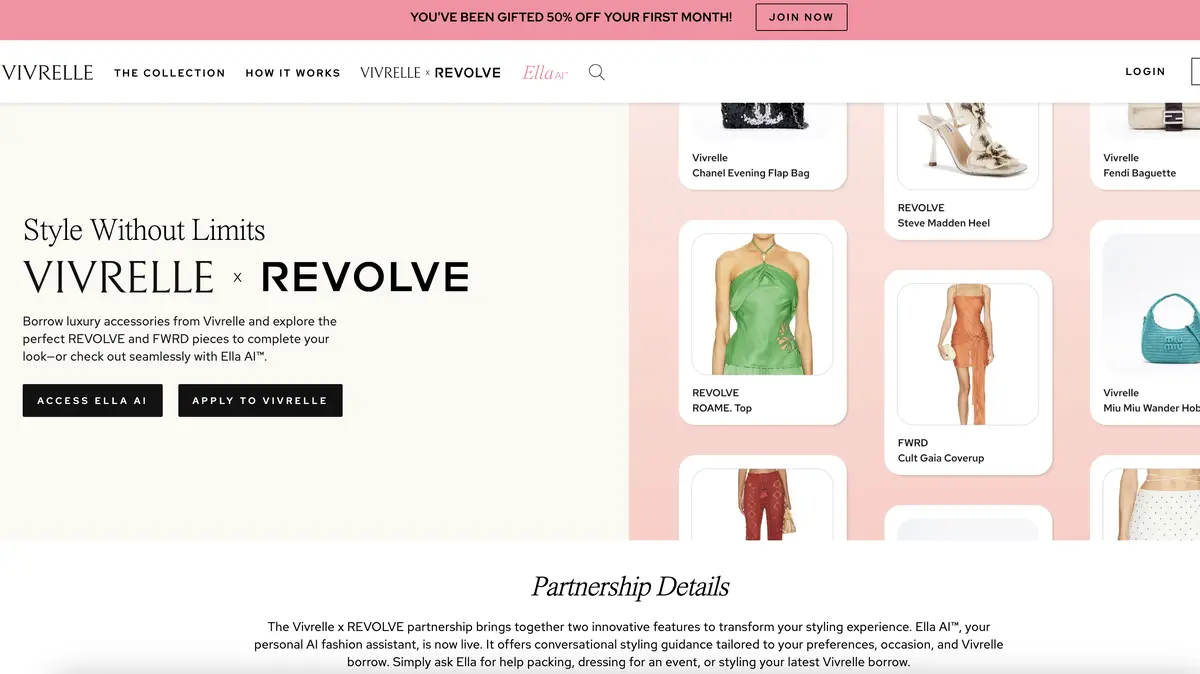
Task: Select the orange Cult Gaia Coverup image
Action: pyautogui.click(x=968, y=355)
